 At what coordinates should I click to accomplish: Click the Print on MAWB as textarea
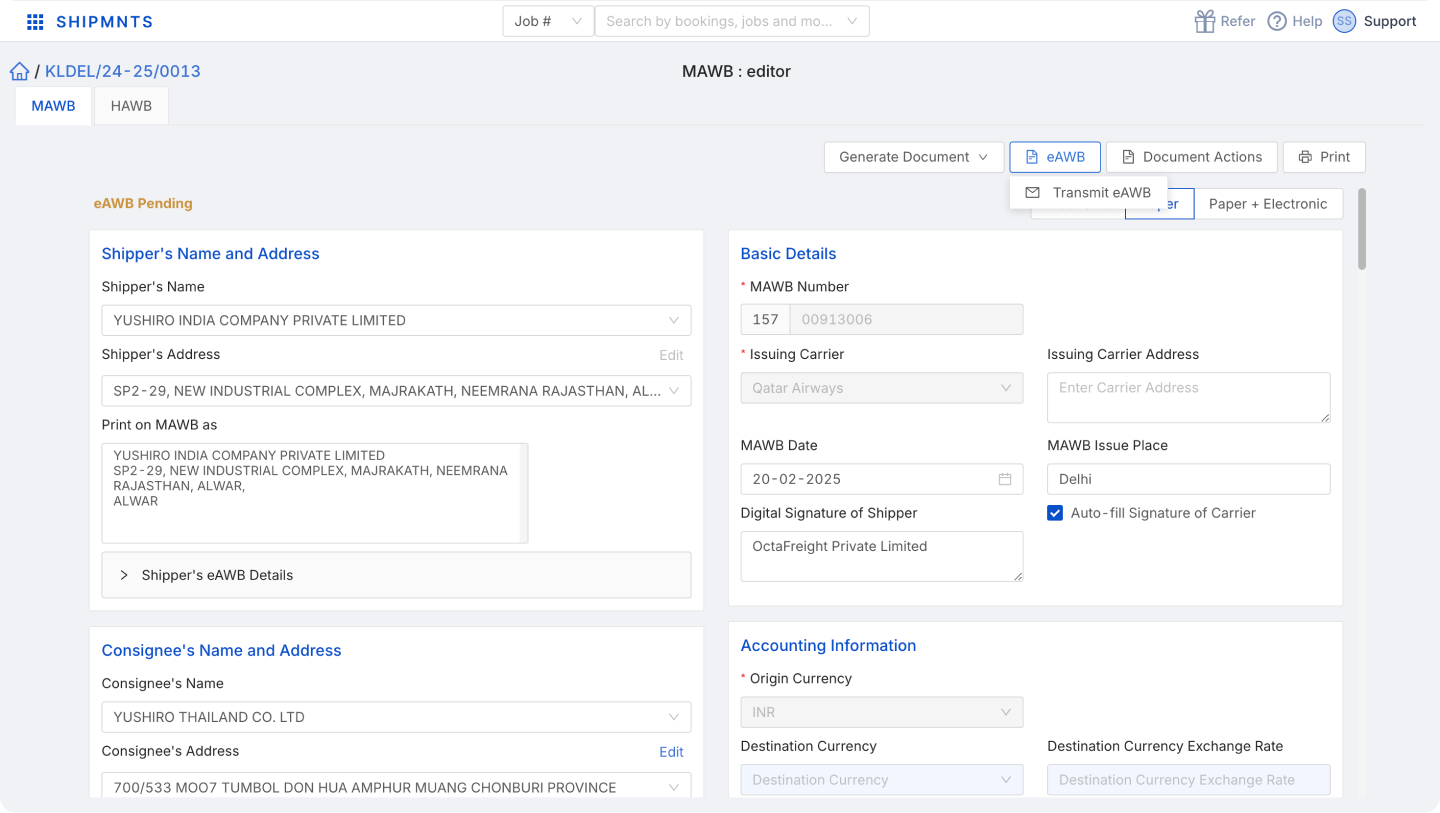click(315, 493)
